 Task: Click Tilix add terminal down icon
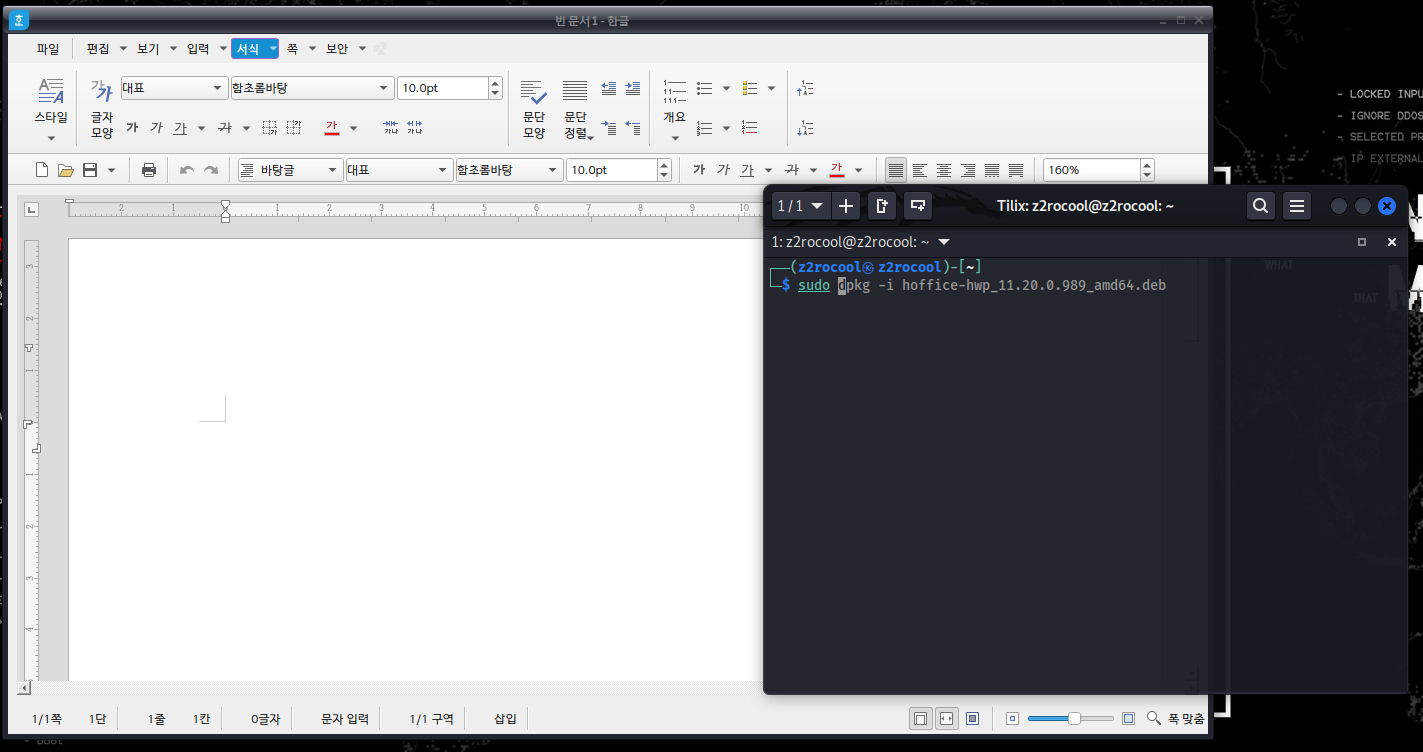(918, 206)
